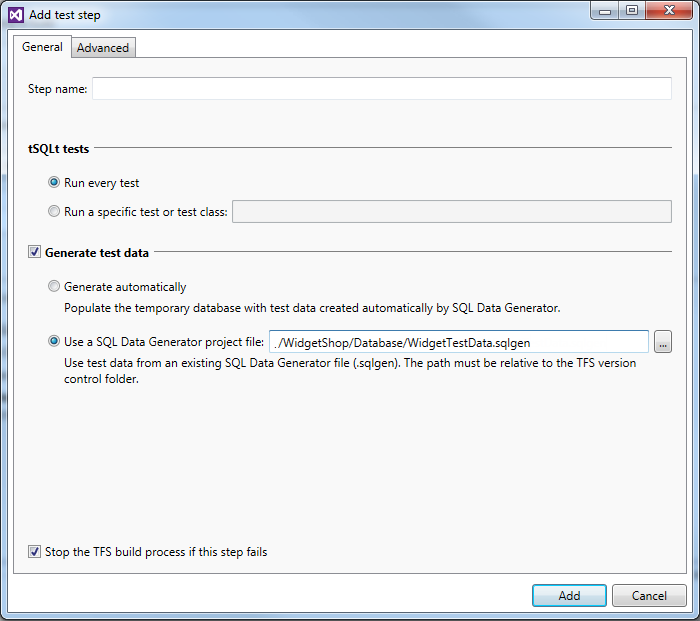Viewport: 700px width, 621px height.
Task: Toggle Stop the TFS build process checkbox
Action: (35, 551)
